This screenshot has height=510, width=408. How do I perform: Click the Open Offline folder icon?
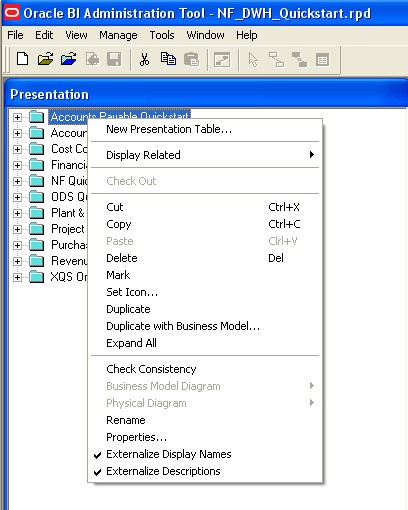point(45,59)
